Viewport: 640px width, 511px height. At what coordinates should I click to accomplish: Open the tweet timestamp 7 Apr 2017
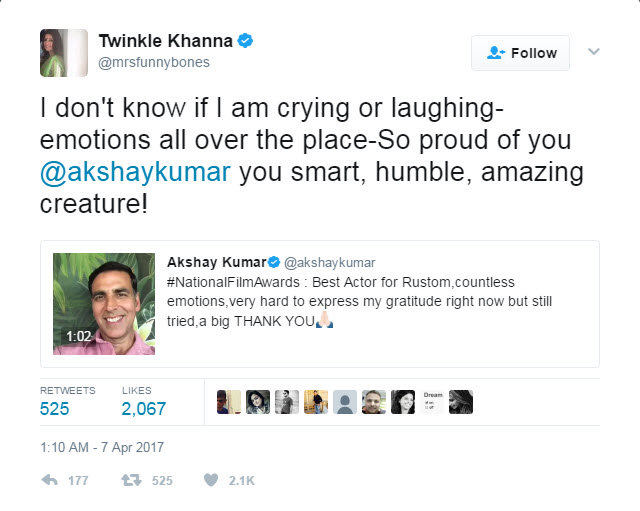pos(101,447)
